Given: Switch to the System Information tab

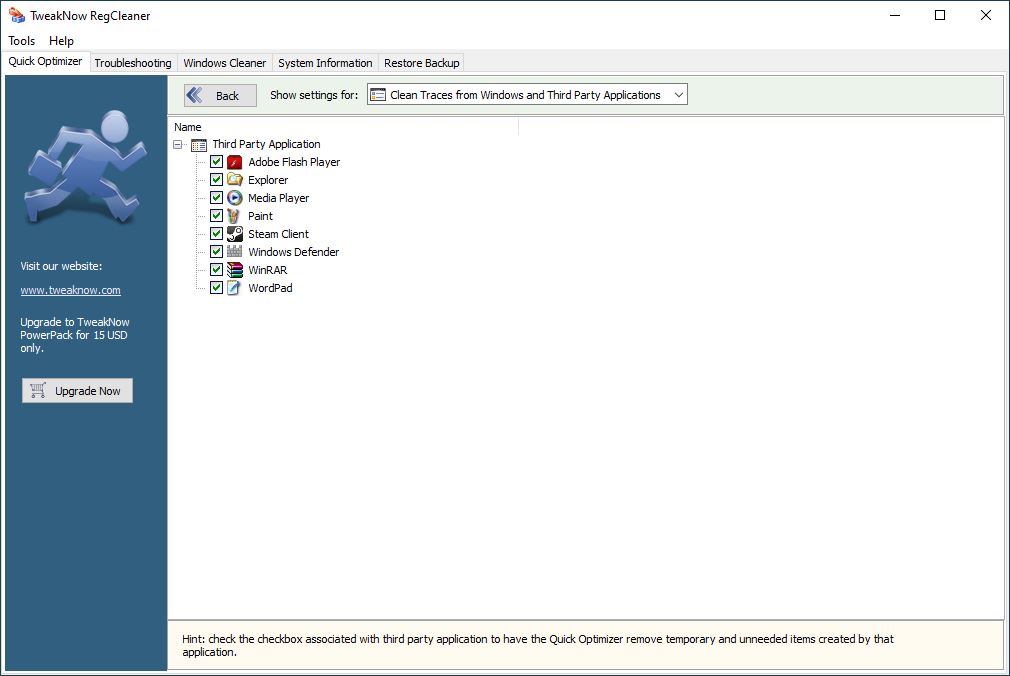Looking at the screenshot, I should pyautogui.click(x=325, y=63).
